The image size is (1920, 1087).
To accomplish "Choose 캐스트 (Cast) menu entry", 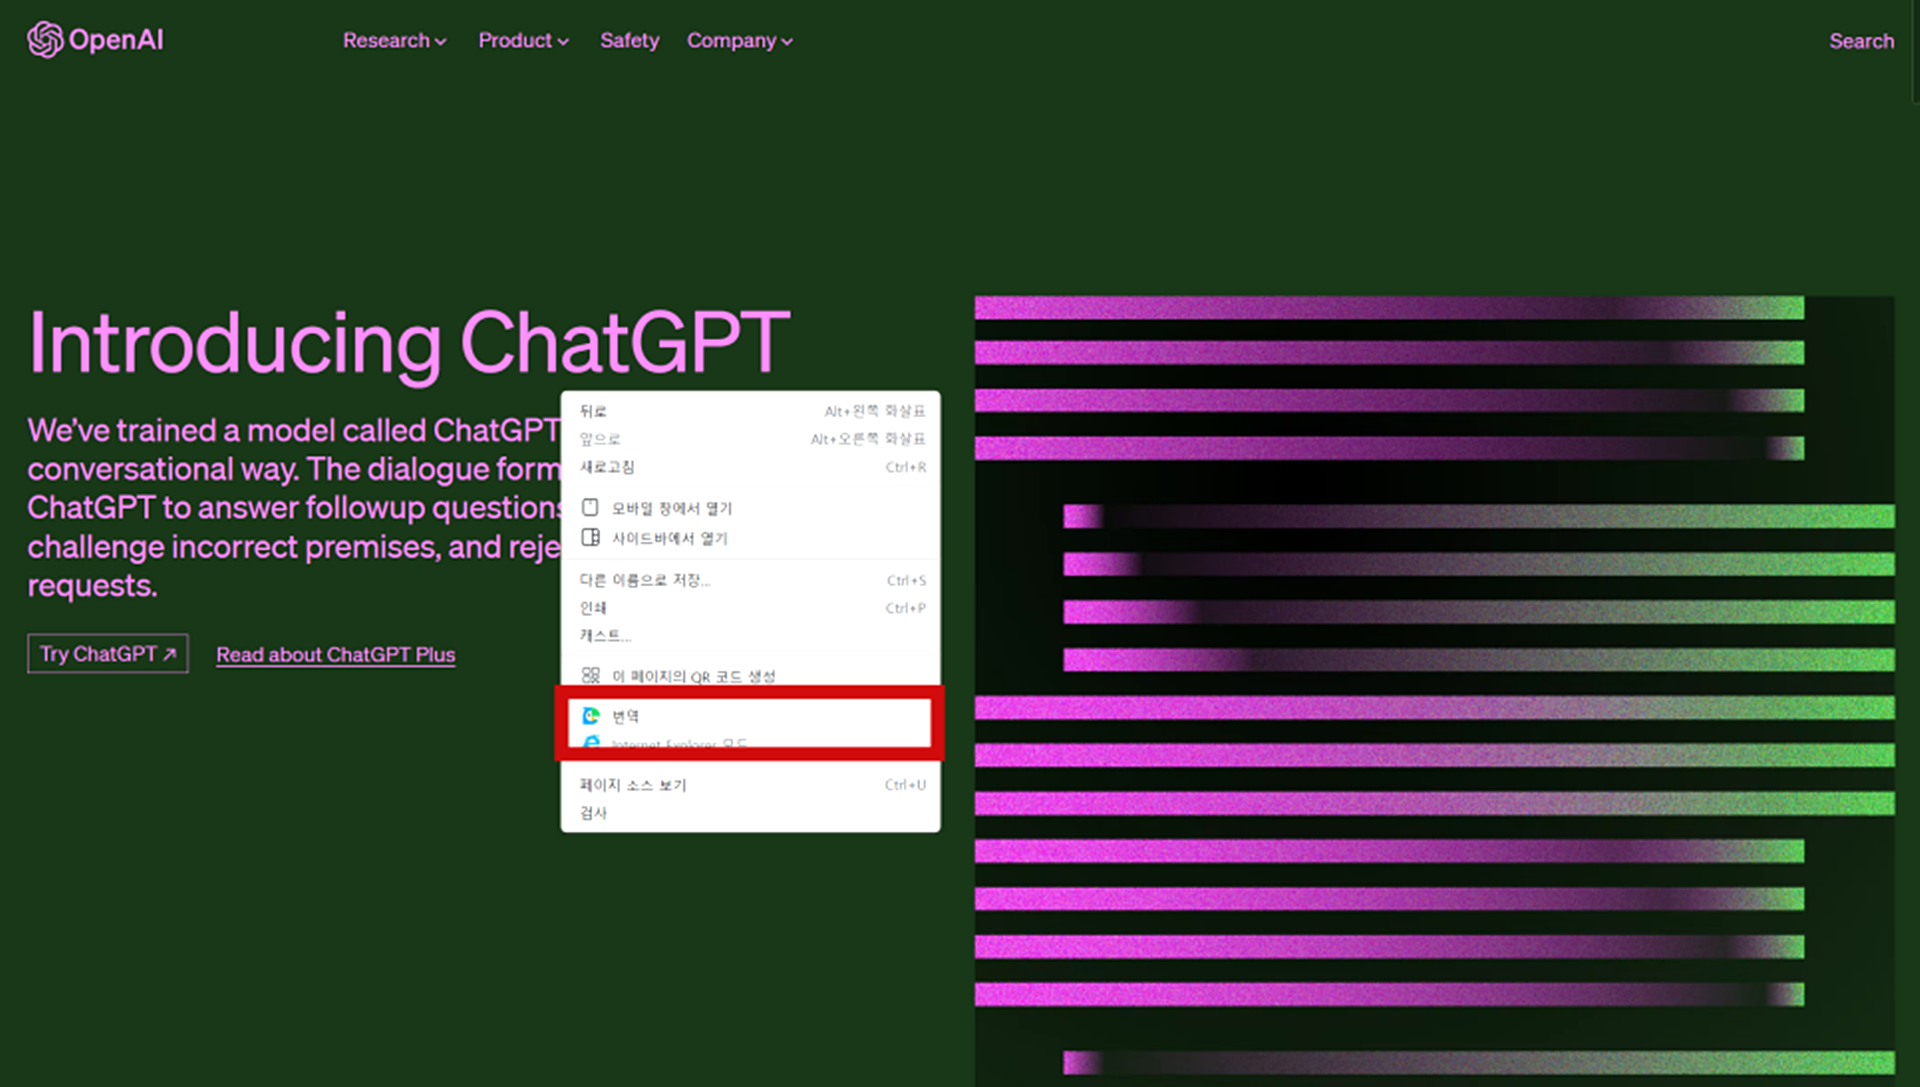I will point(605,636).
